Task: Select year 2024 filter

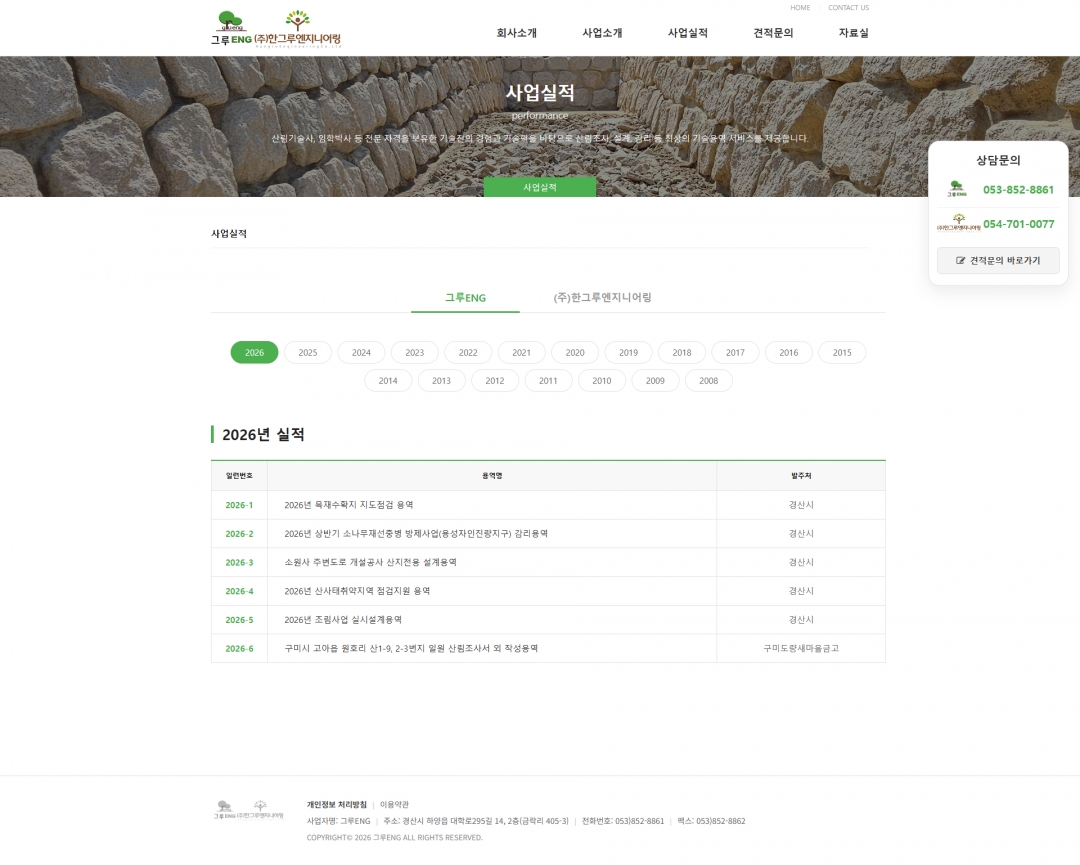Action: (362, 353)
